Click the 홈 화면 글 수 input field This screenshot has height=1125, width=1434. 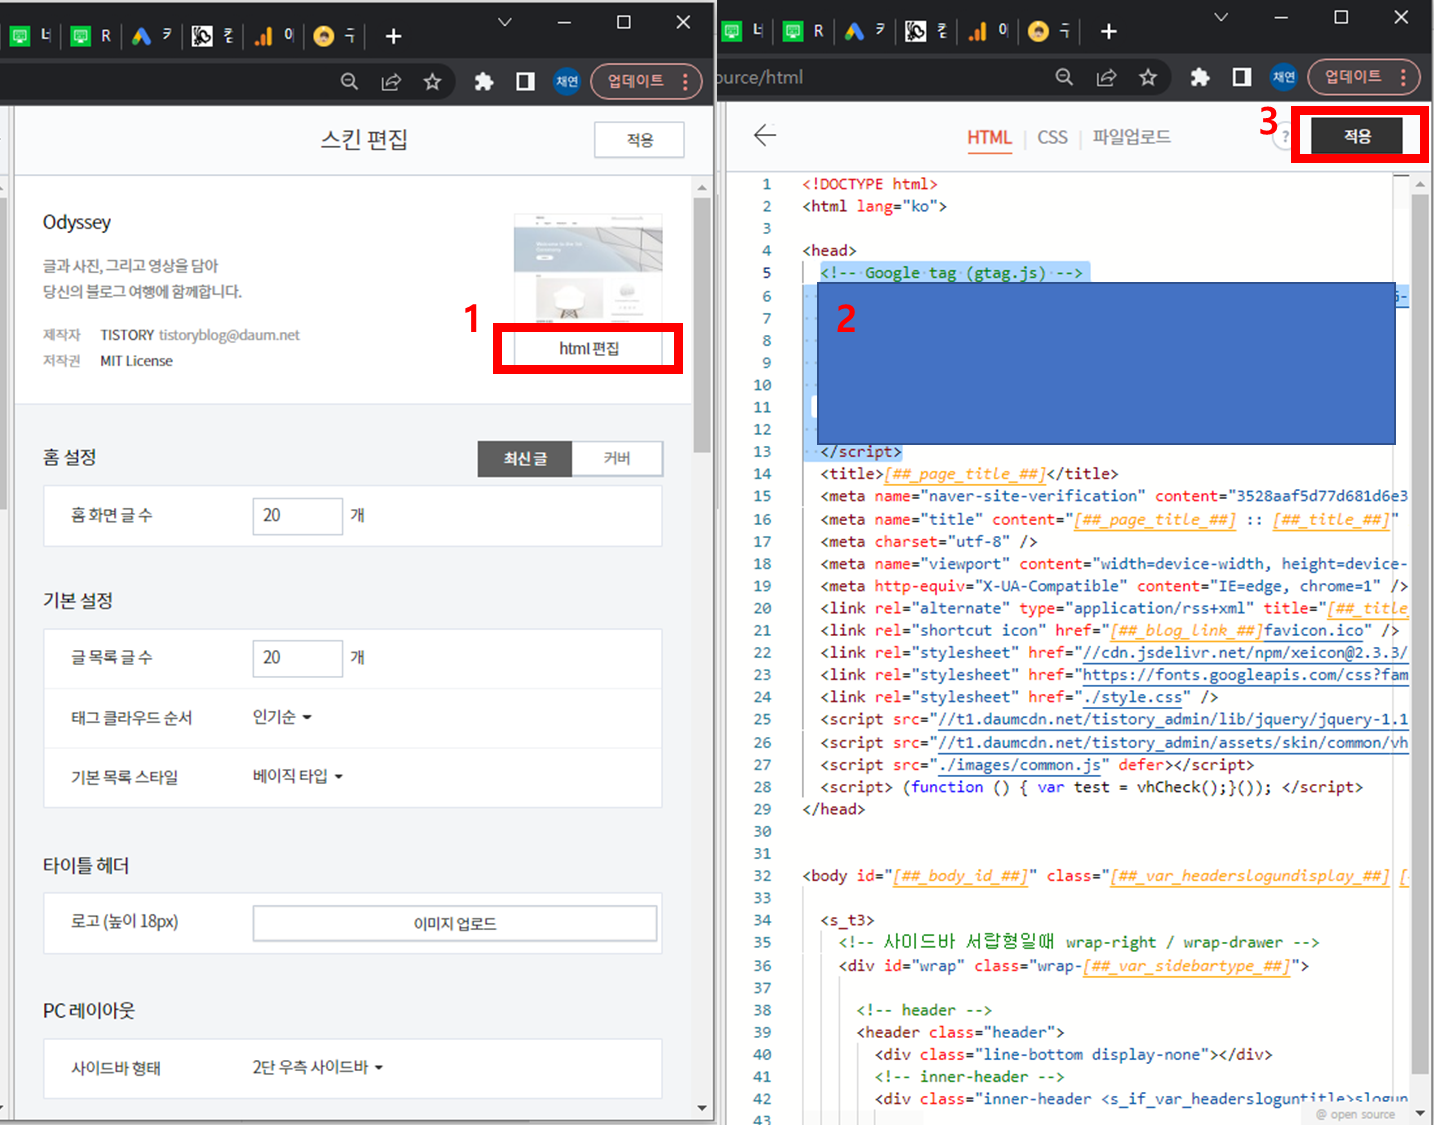click(x=297, y=516)
